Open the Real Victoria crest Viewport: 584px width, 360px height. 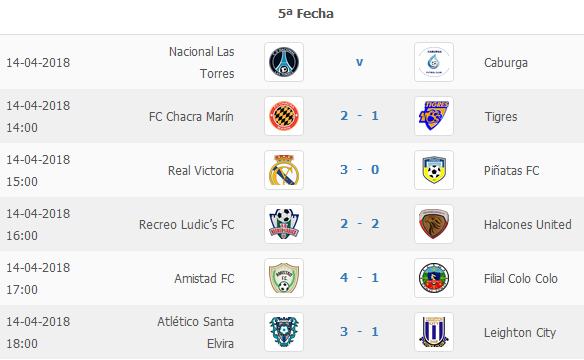tap(284, 170)
